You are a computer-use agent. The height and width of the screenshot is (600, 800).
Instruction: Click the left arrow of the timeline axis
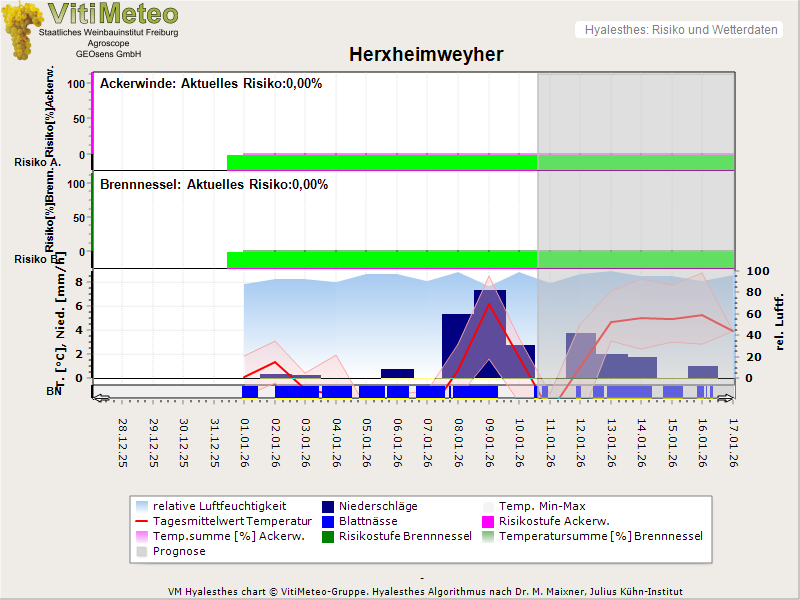pyautogui.click(x=99, y=399)
